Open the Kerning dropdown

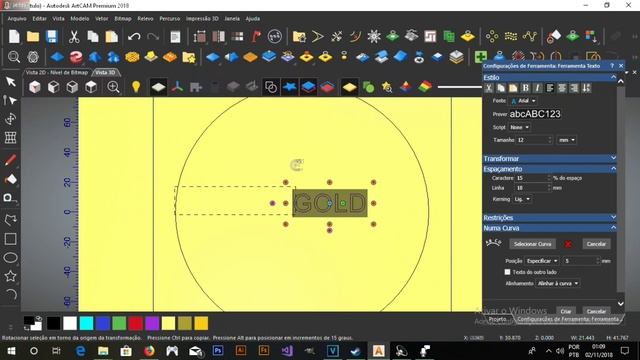click(522, 199)
